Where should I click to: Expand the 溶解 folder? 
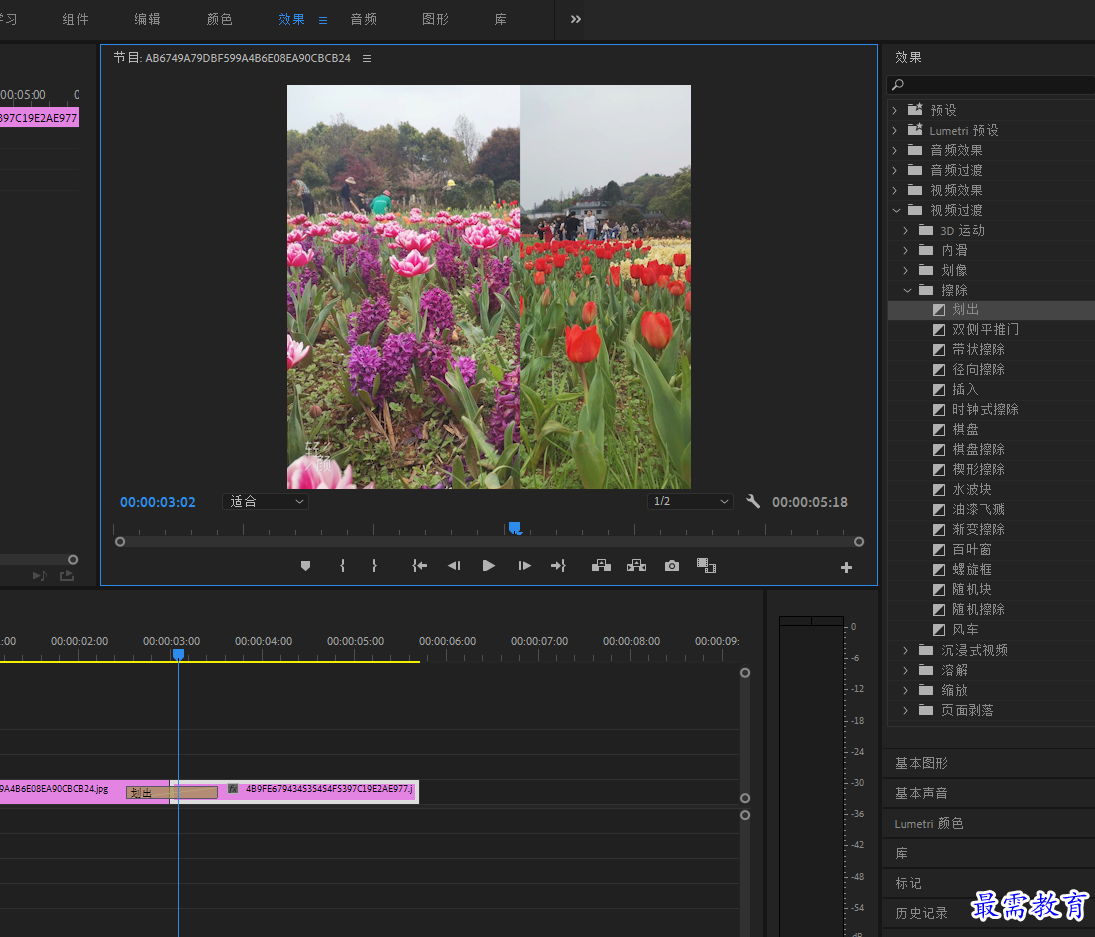906,670
